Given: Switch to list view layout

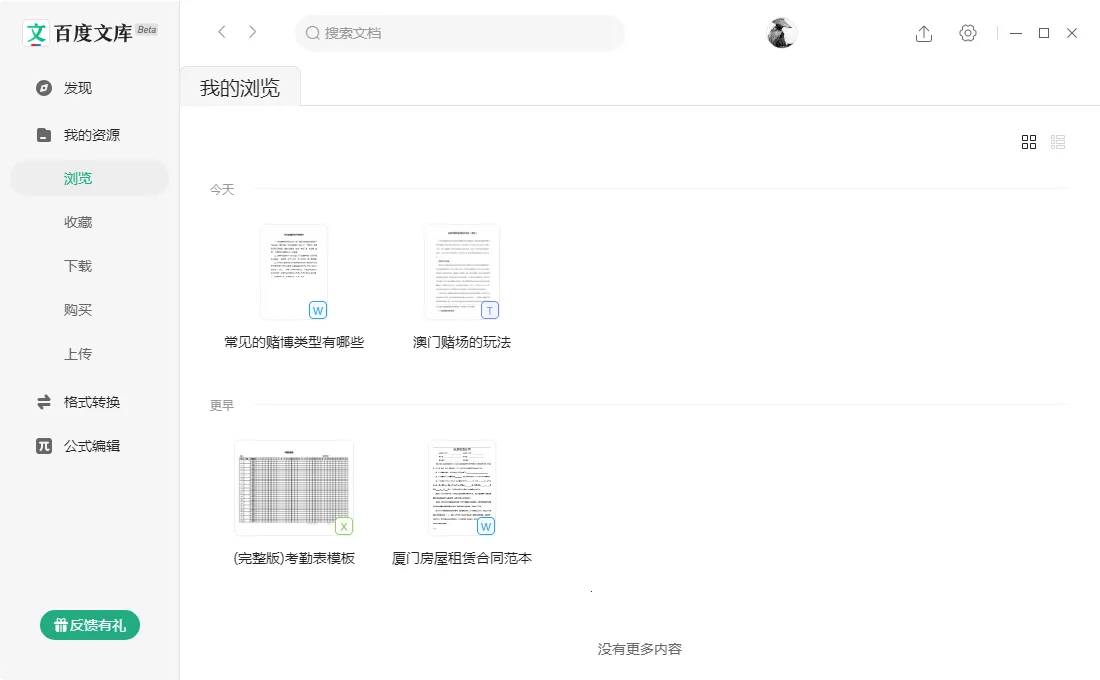Looking at the screenshot, I should coord(1058,141).
